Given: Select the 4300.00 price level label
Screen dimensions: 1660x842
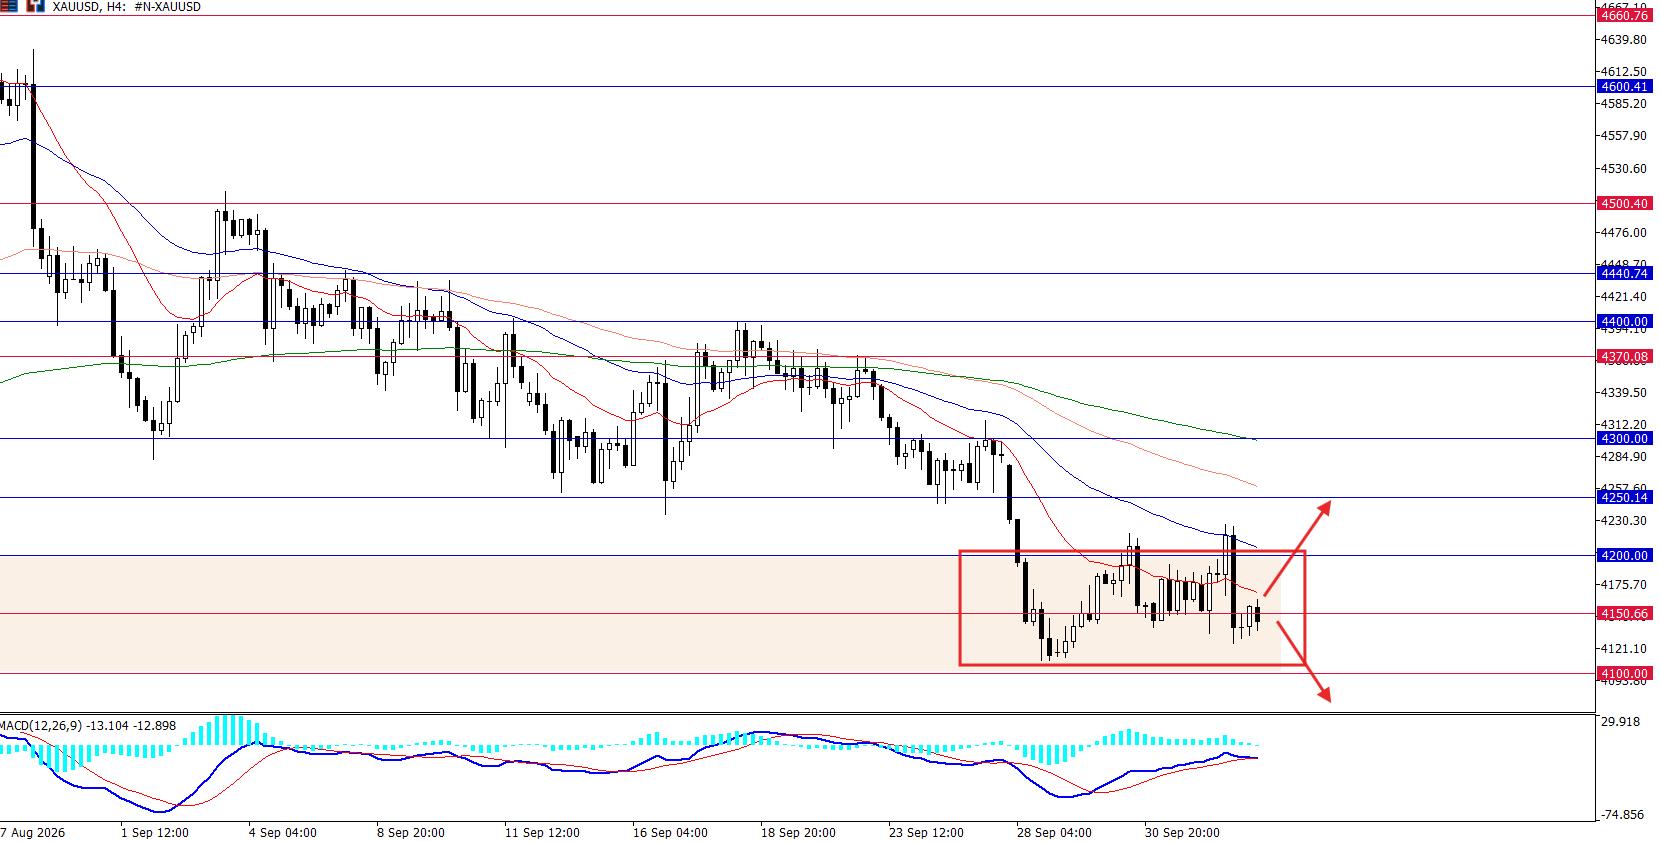Looking at the screenshot, I should 1624,439.
